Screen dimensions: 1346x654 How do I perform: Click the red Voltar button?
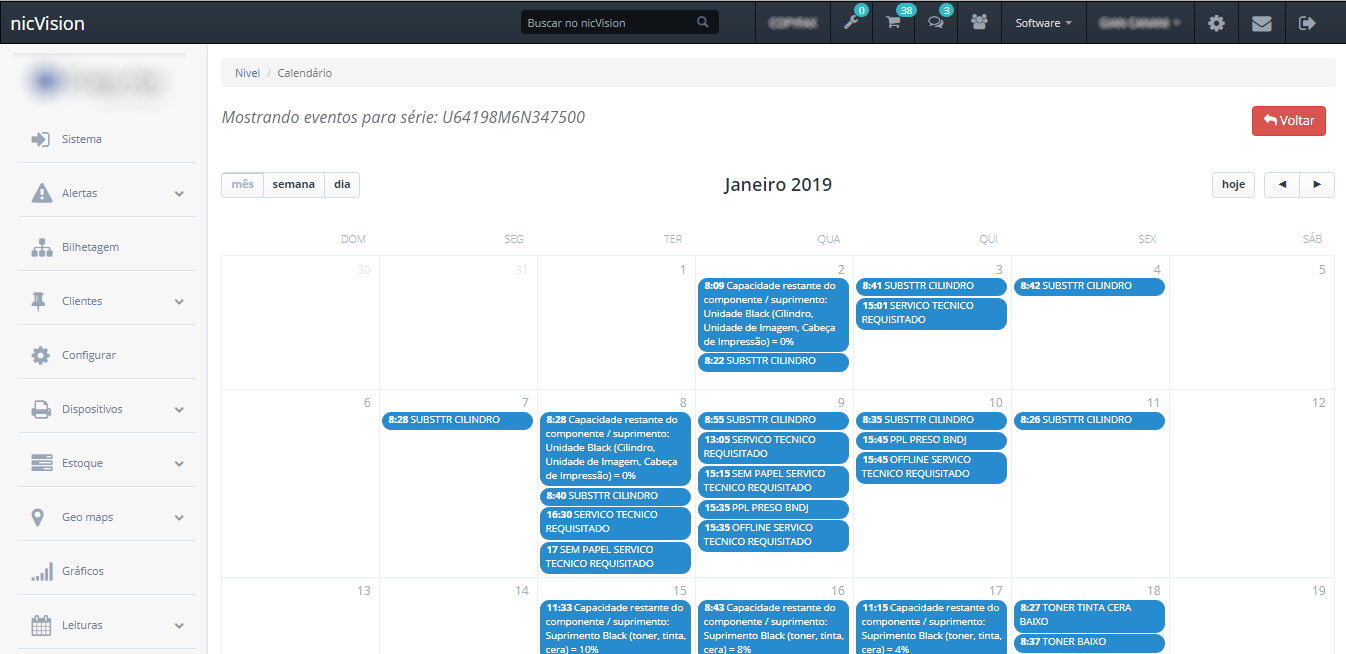coord(1288,120)
